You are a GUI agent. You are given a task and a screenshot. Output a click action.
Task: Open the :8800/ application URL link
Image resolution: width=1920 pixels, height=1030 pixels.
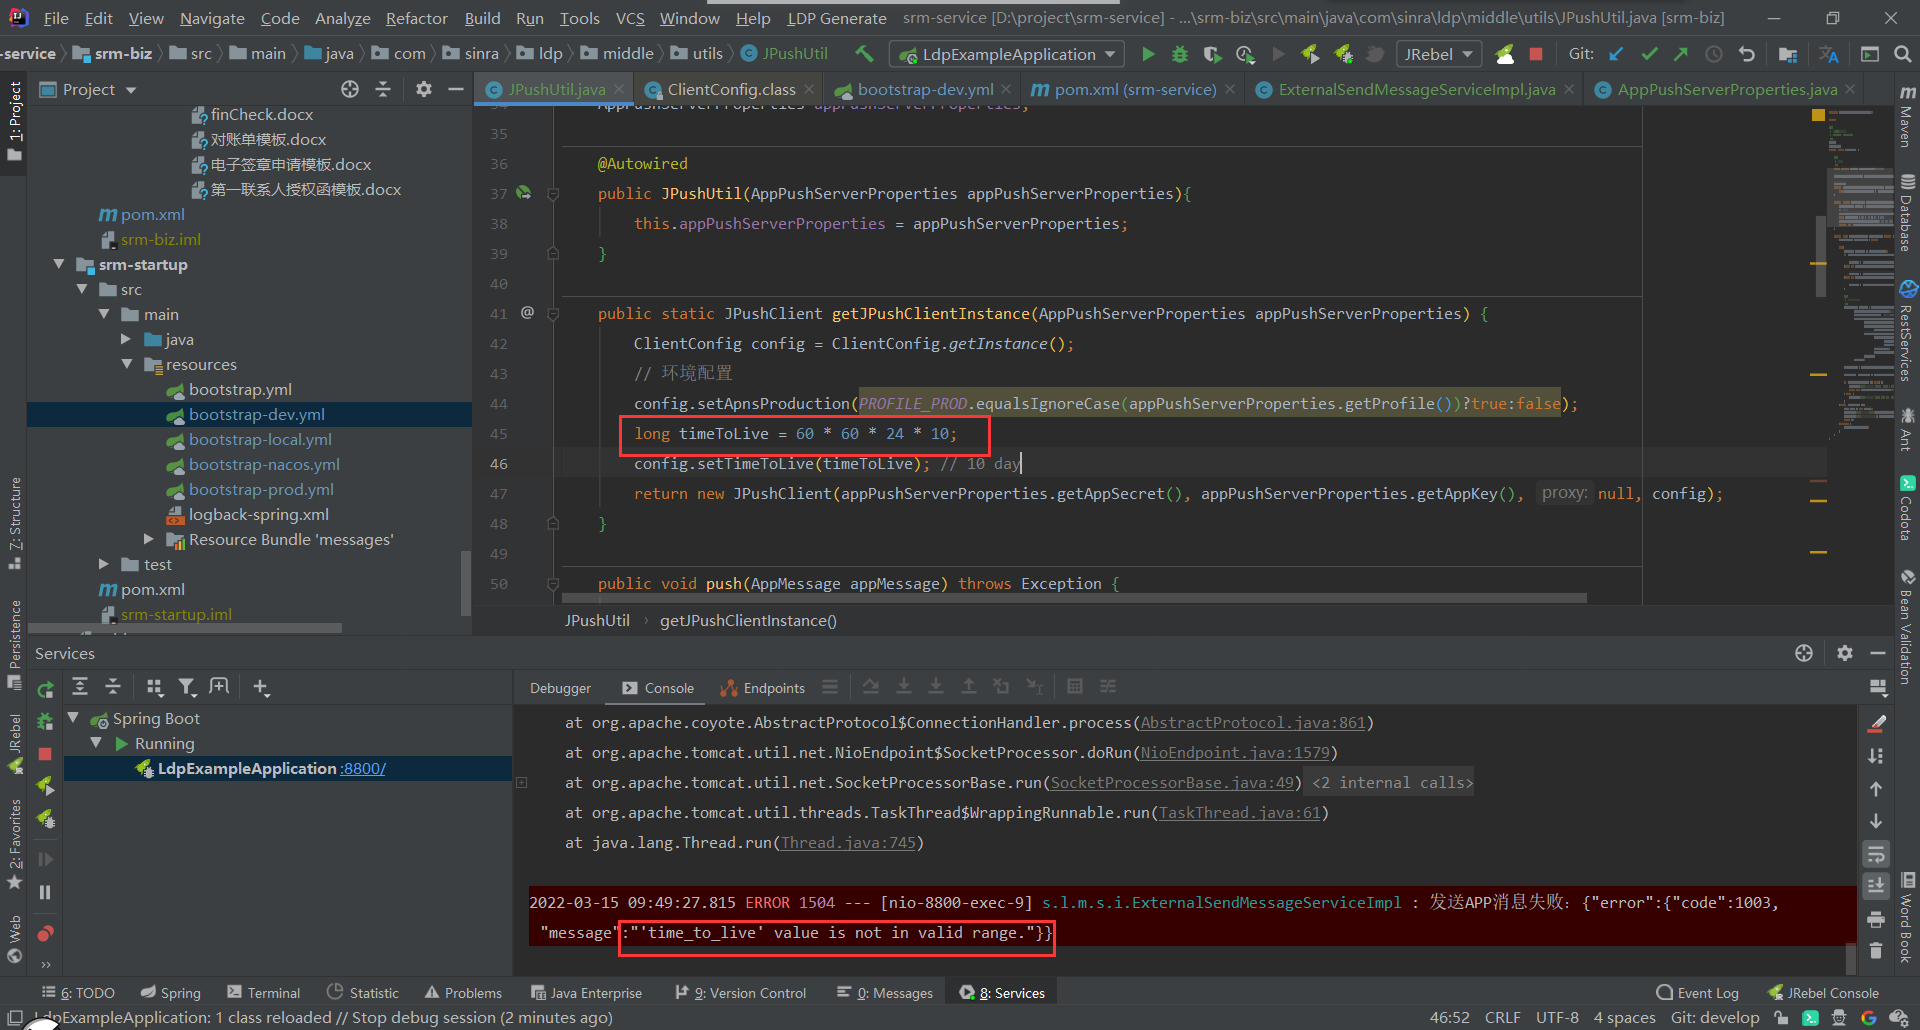tap(363, 768)
